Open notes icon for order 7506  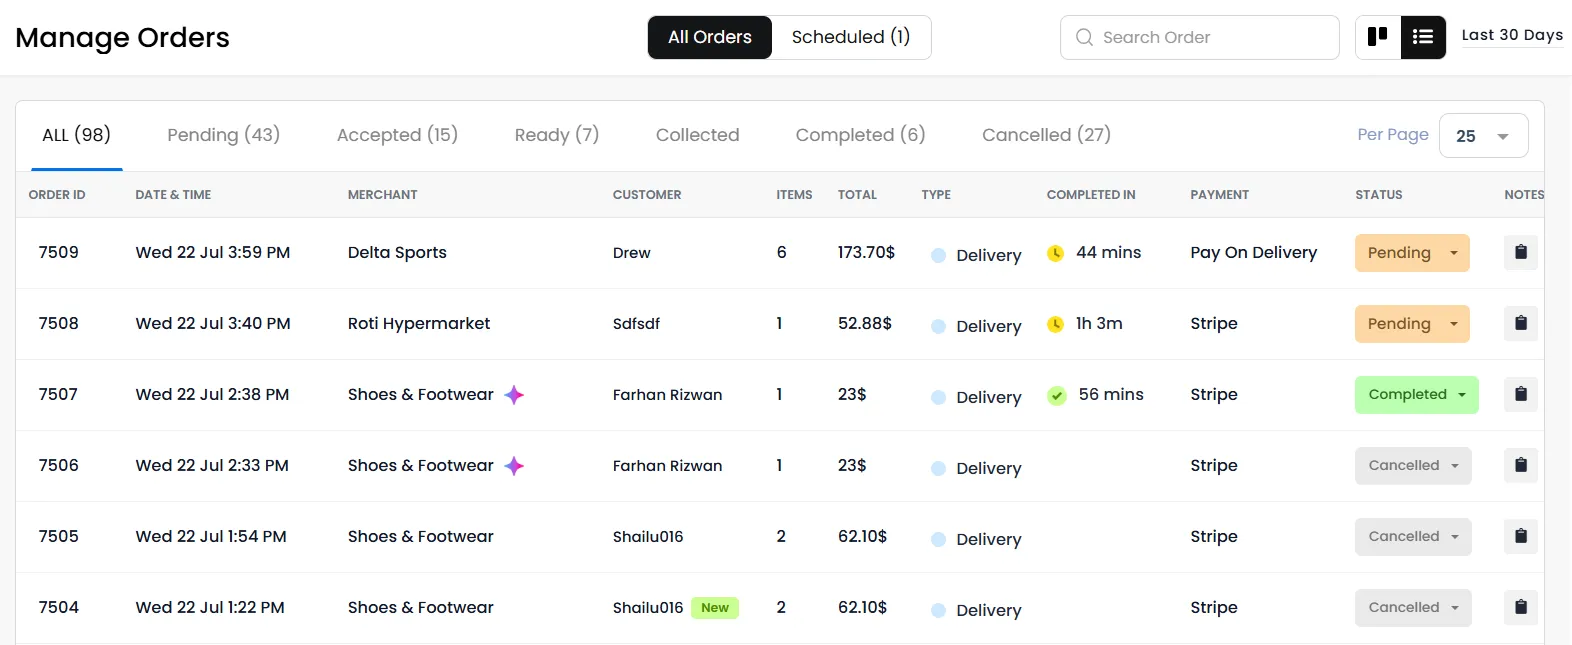click(1521, 465)
